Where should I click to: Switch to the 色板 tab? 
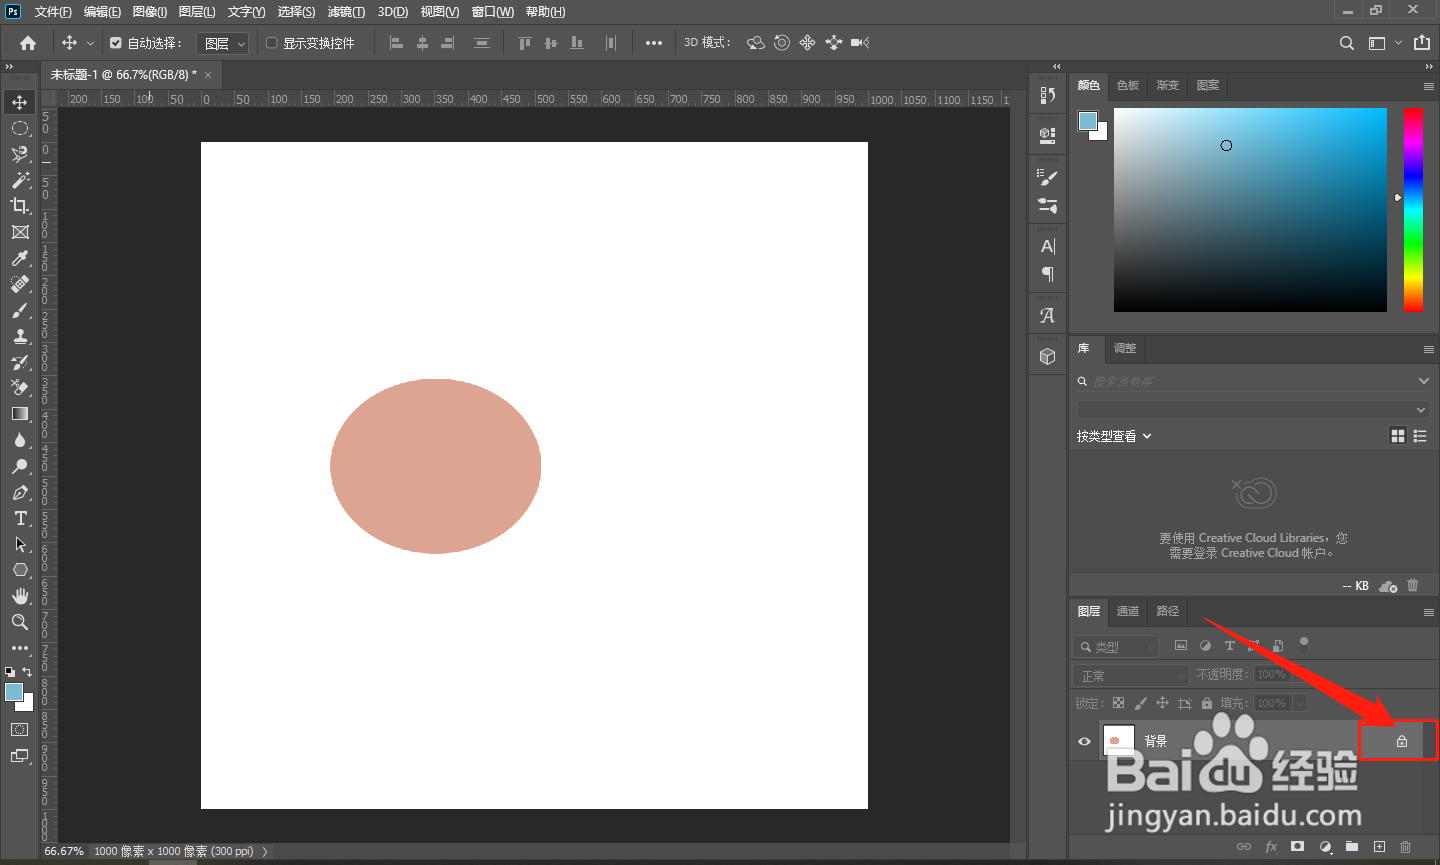click(x=1128, y=86)
